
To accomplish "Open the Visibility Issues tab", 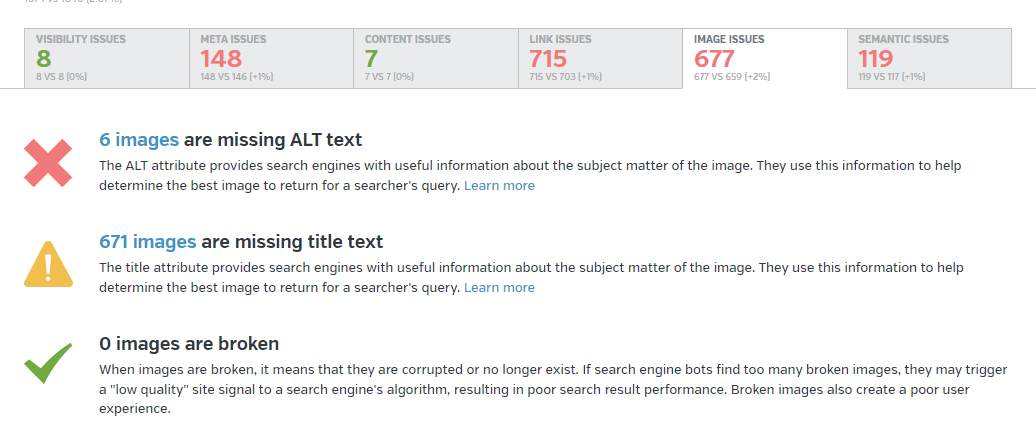I will [x=106, y=58].
